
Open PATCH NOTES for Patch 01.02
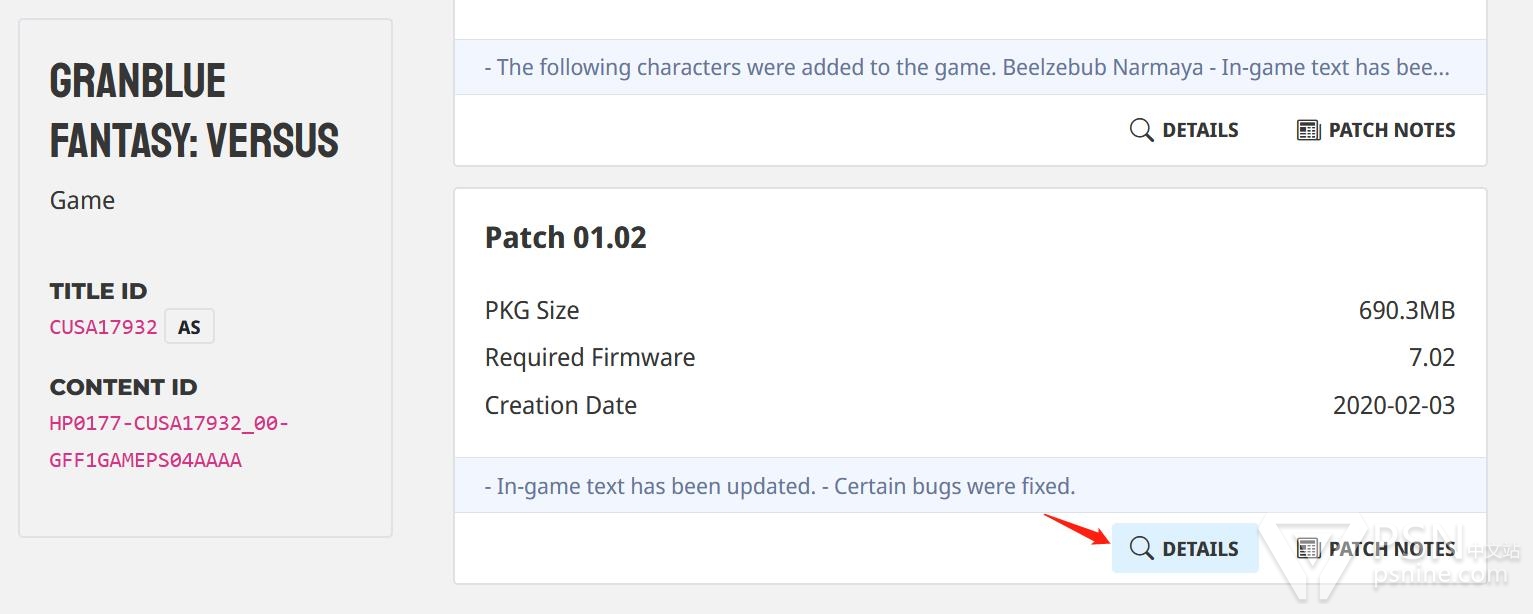coord(1376,548)
